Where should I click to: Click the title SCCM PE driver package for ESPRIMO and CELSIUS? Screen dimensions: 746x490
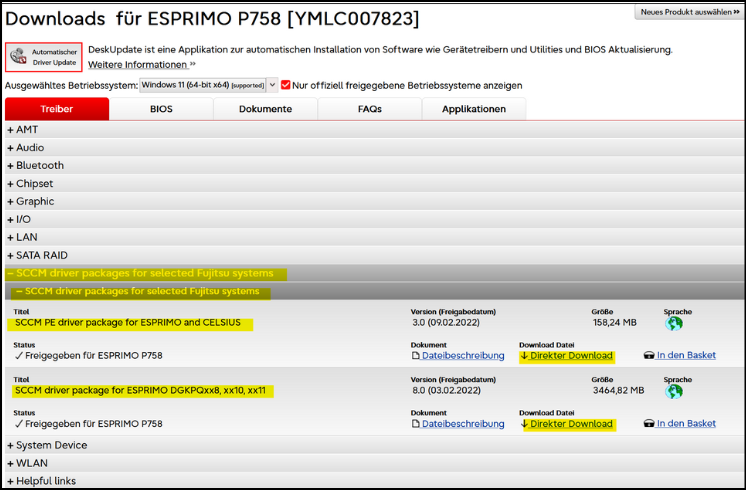128,323
